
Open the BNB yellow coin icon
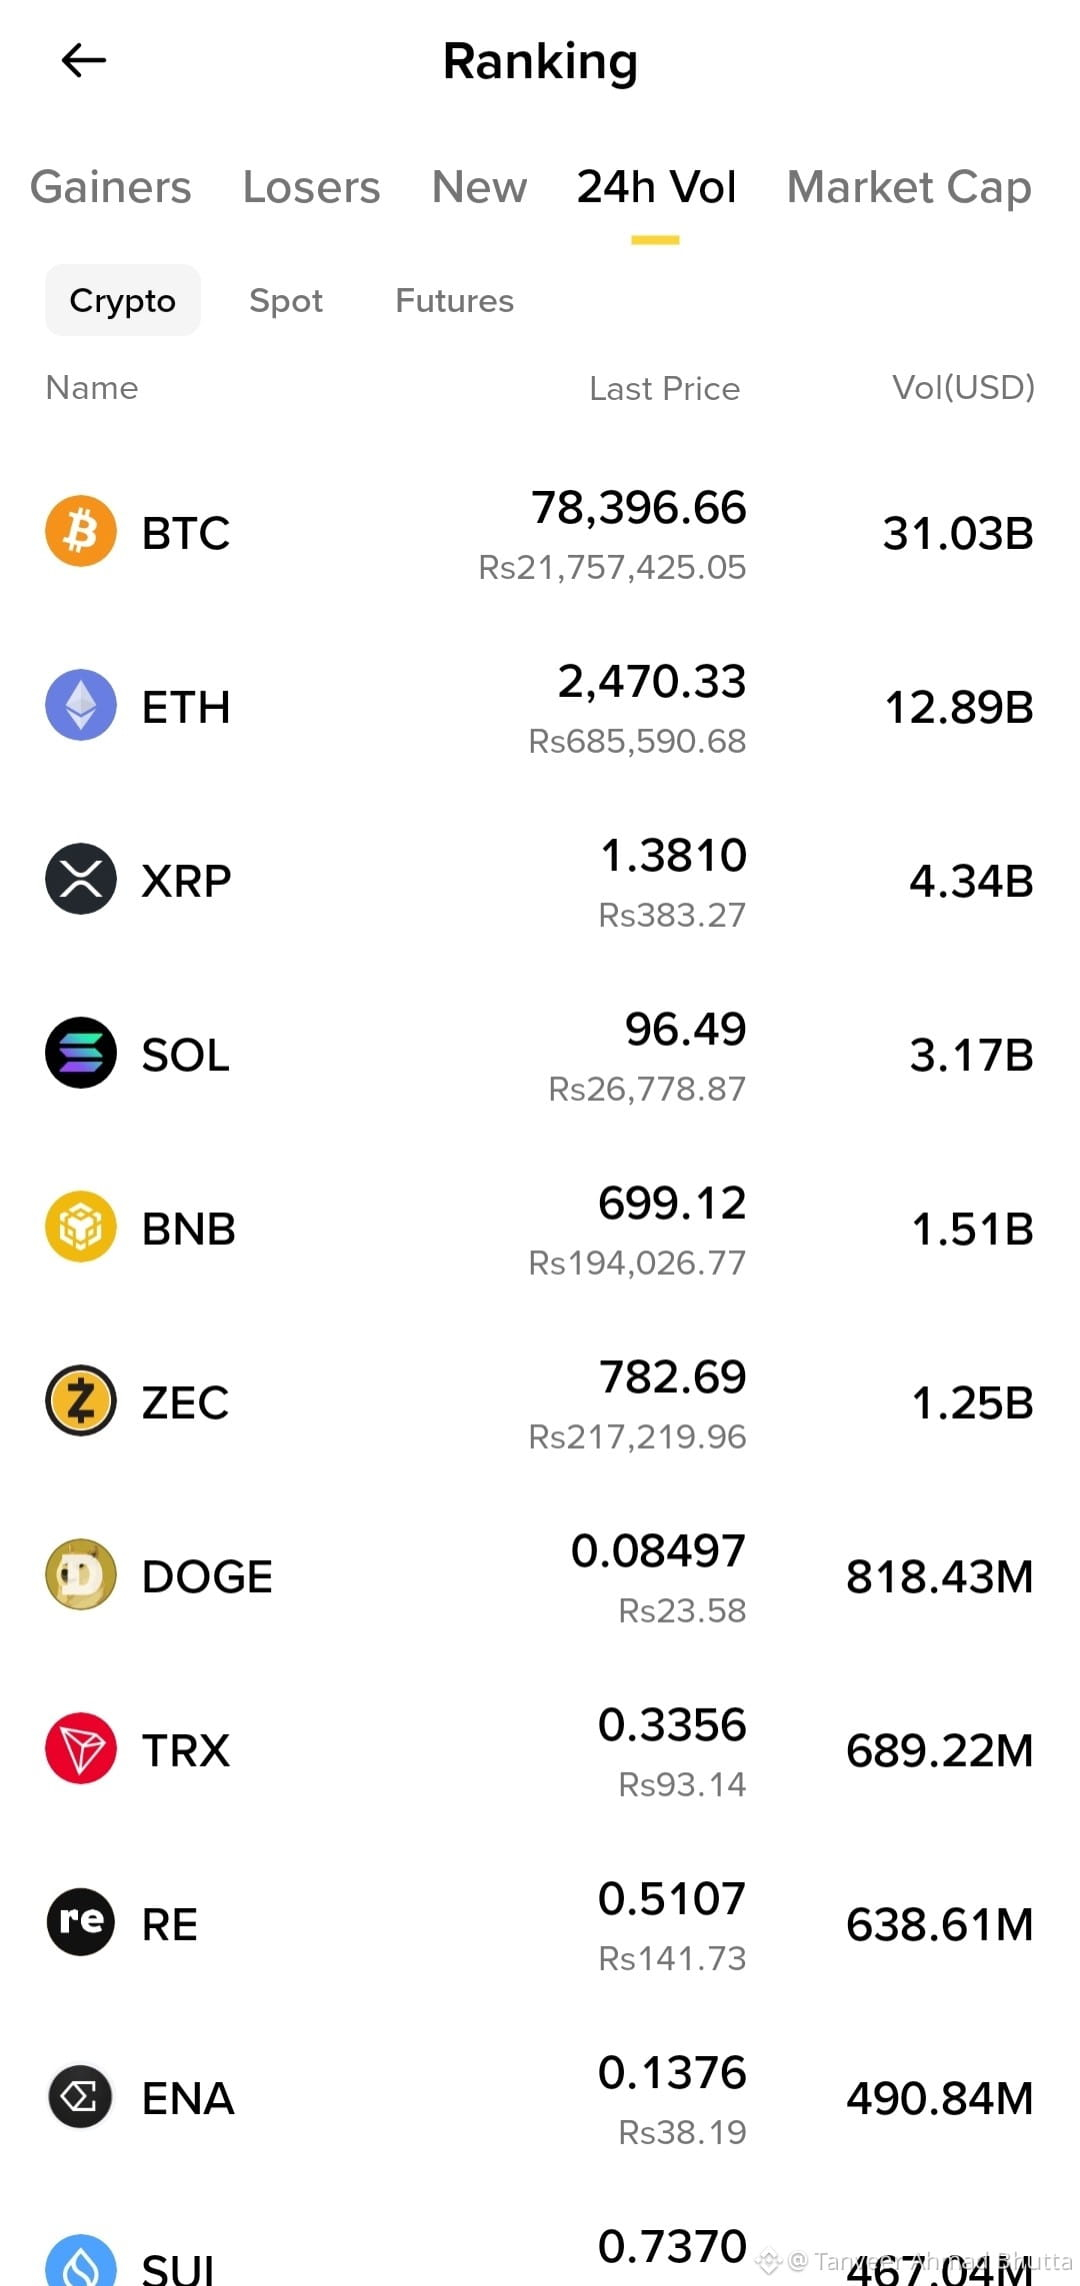(81, 1227)
